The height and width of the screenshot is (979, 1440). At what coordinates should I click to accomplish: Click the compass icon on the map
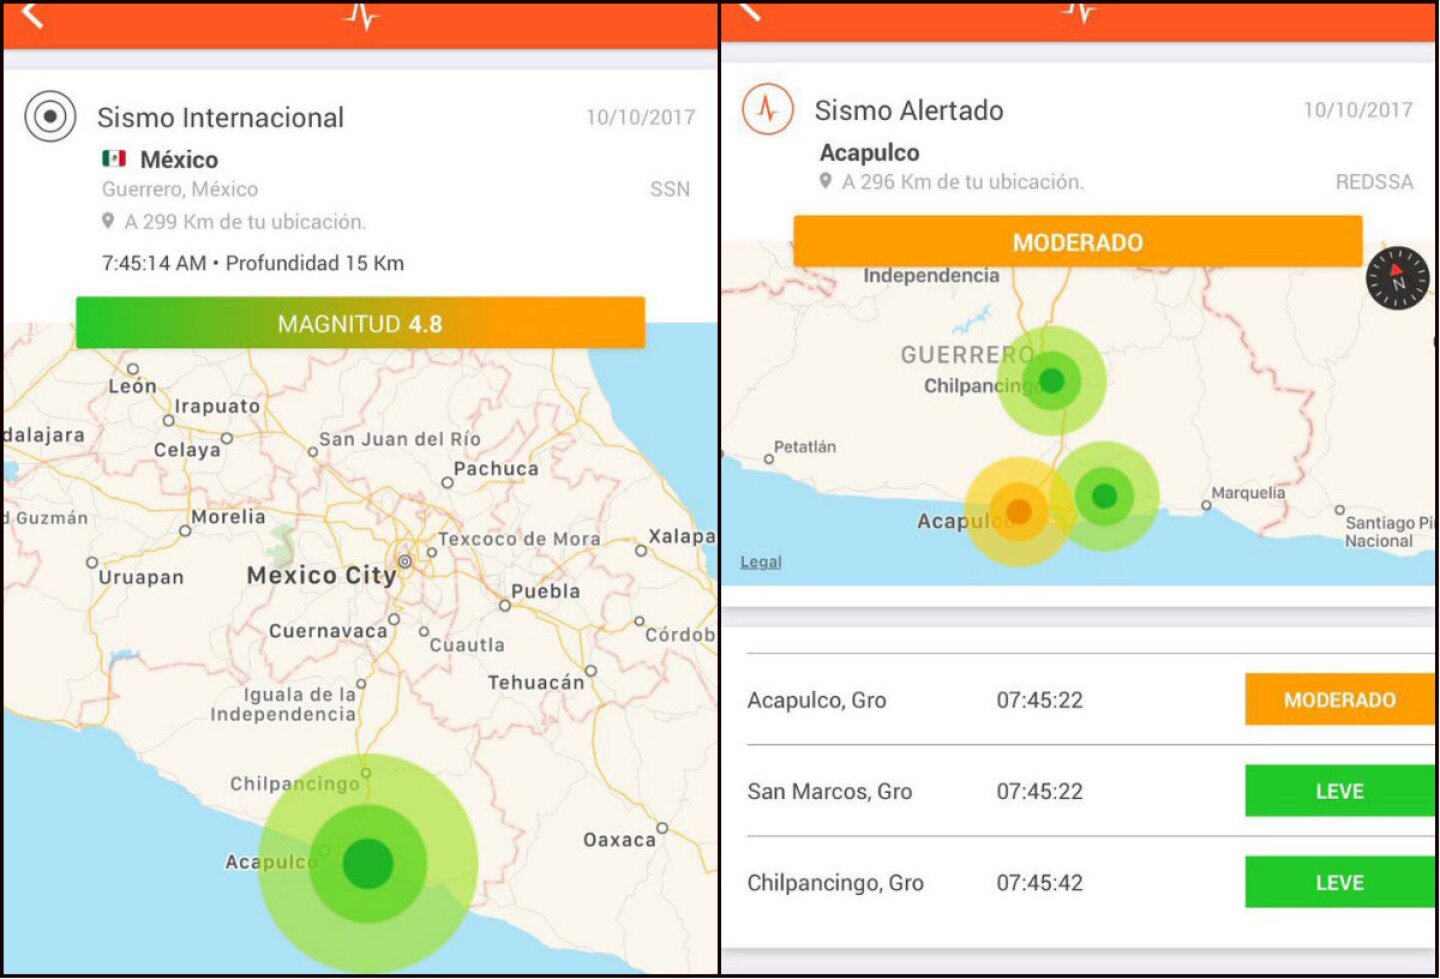[1397, 278]
